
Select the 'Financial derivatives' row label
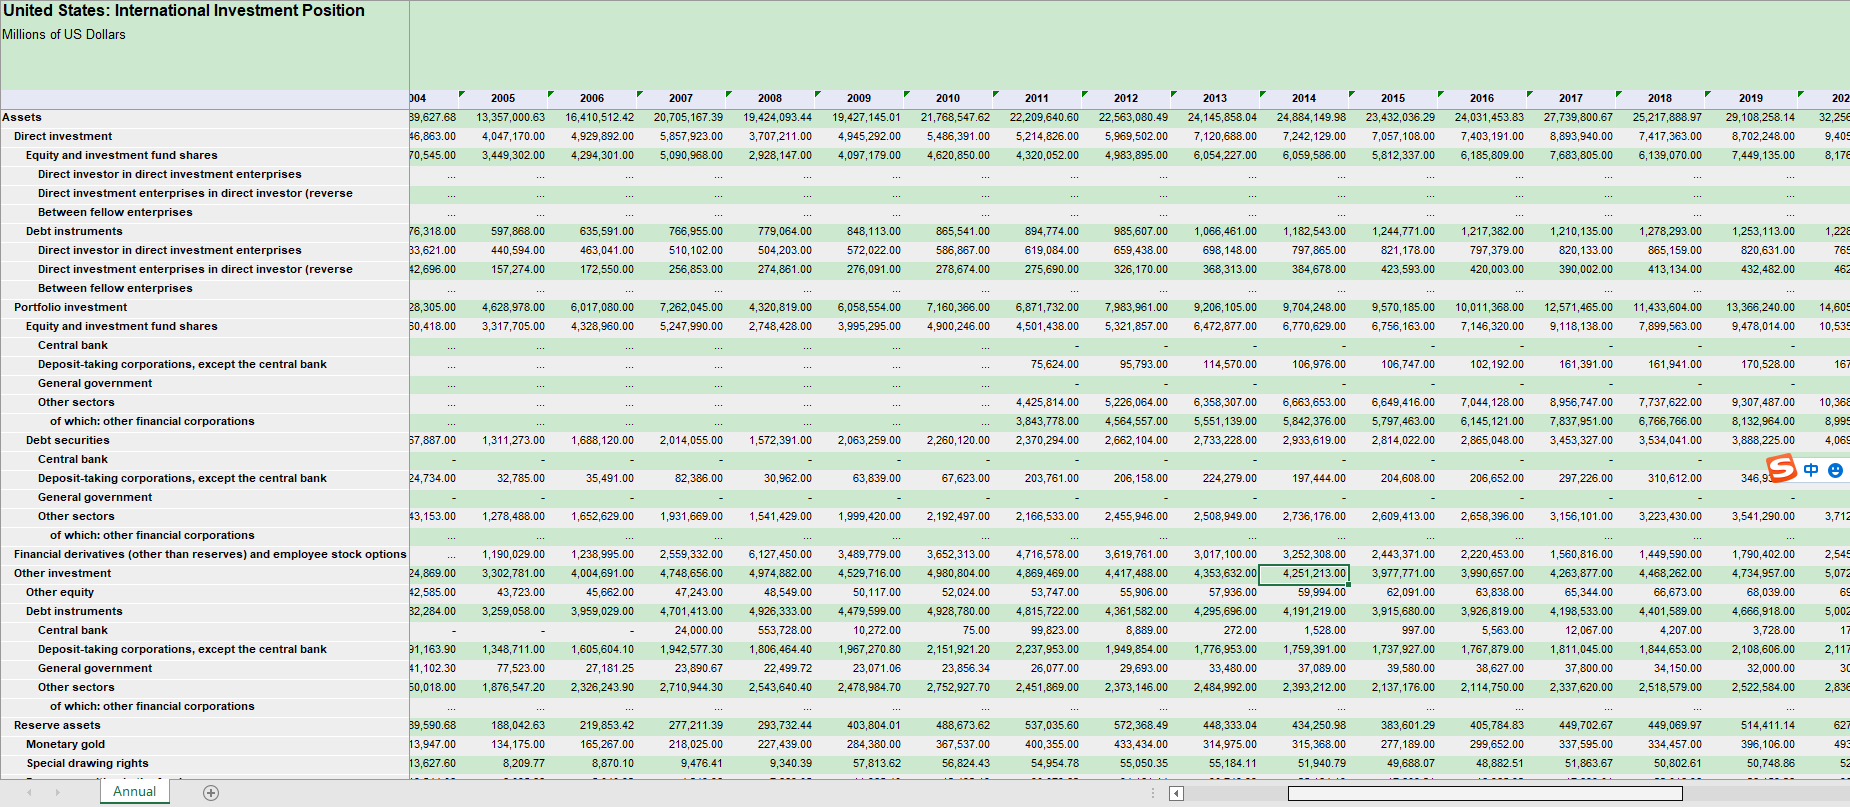tap(210, 554)
